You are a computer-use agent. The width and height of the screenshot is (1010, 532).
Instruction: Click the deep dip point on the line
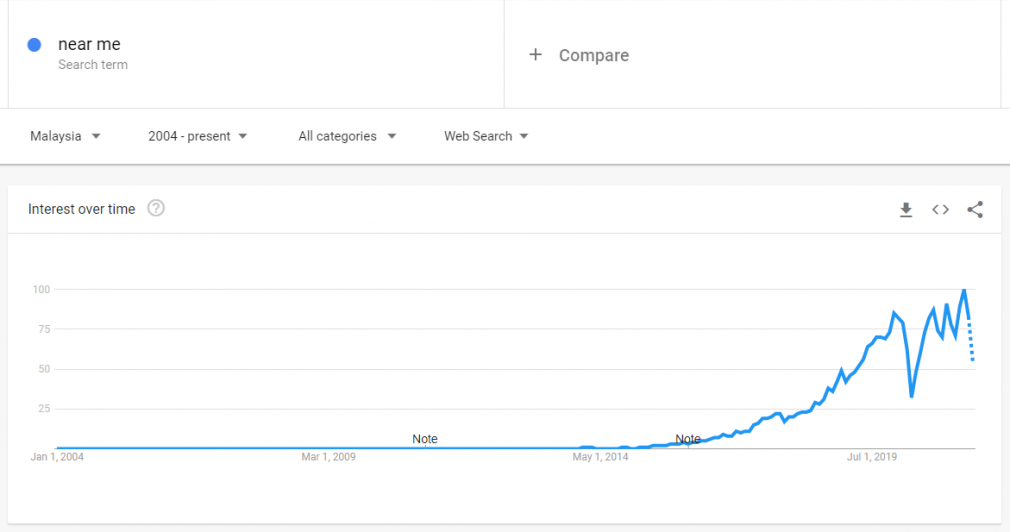pos(911,395)
